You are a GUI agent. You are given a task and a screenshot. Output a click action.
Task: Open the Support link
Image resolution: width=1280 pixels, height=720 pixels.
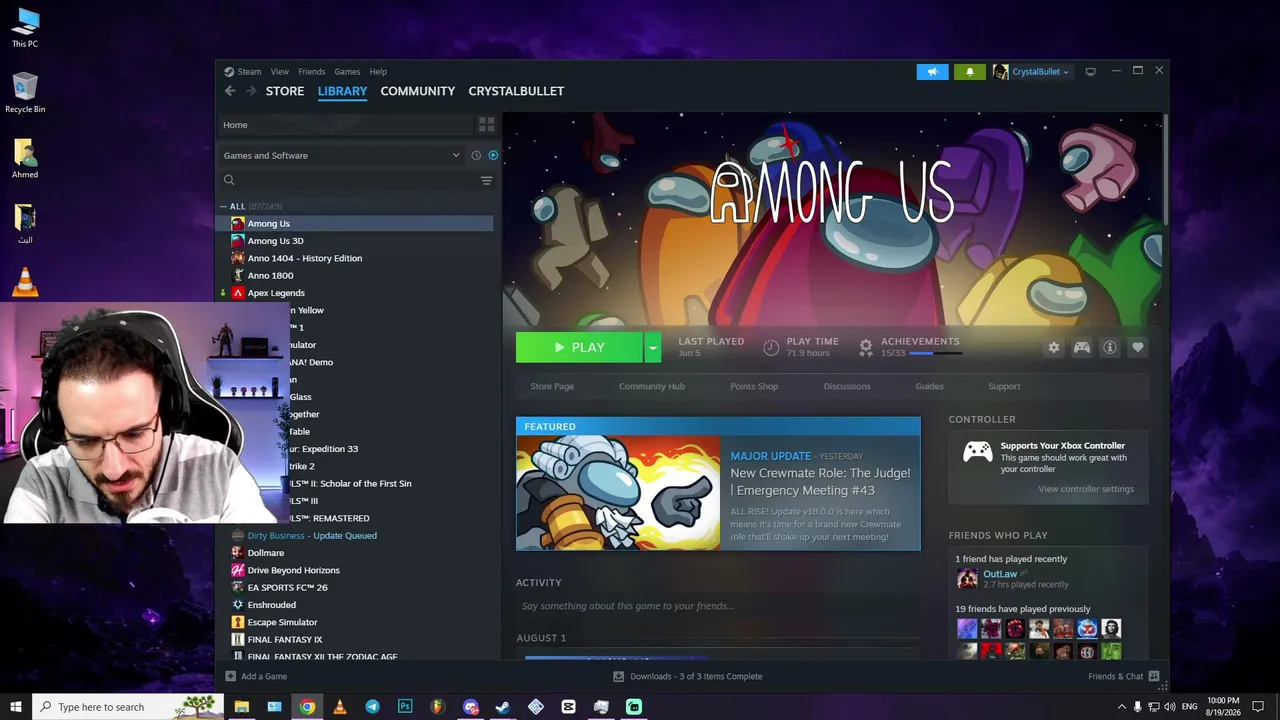point(1004,386)
